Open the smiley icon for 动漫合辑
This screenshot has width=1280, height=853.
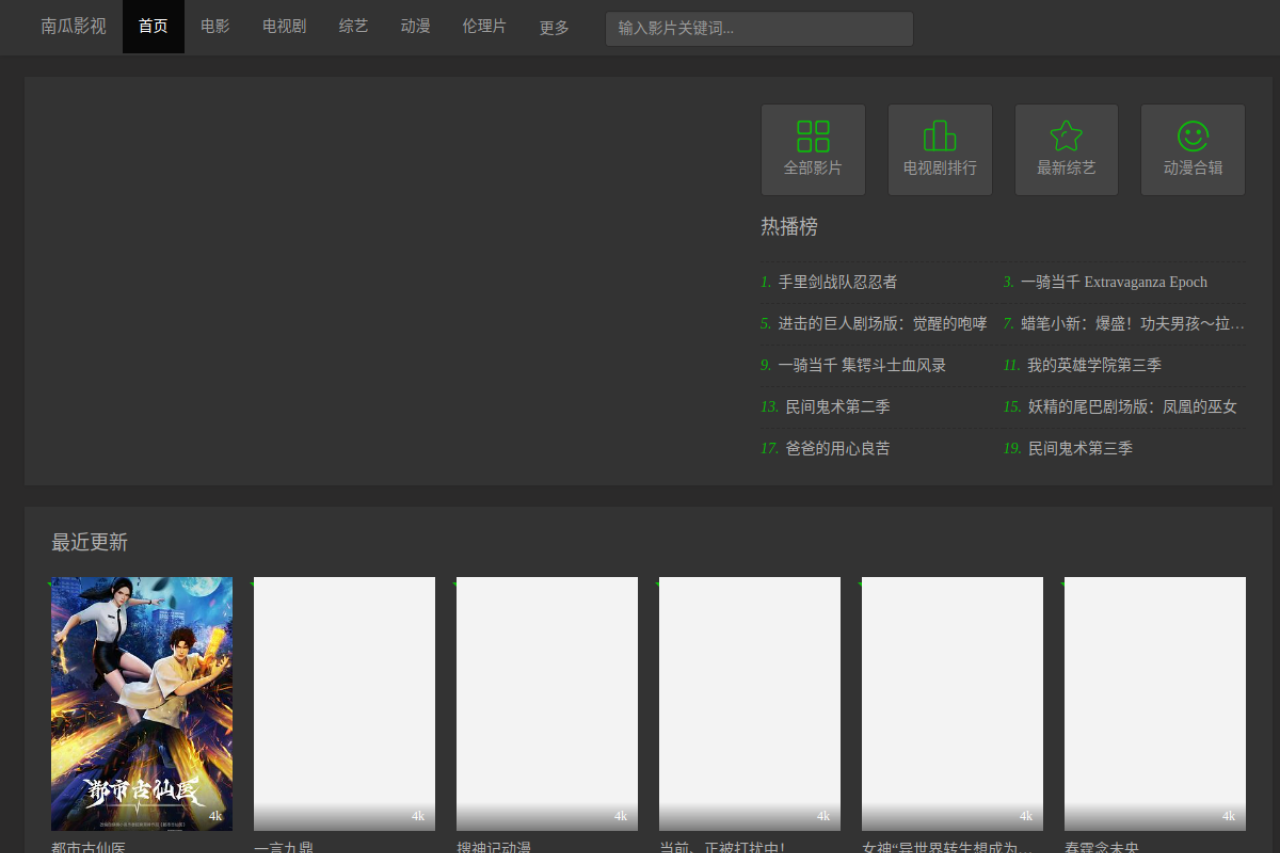(x=1192, y=136)
